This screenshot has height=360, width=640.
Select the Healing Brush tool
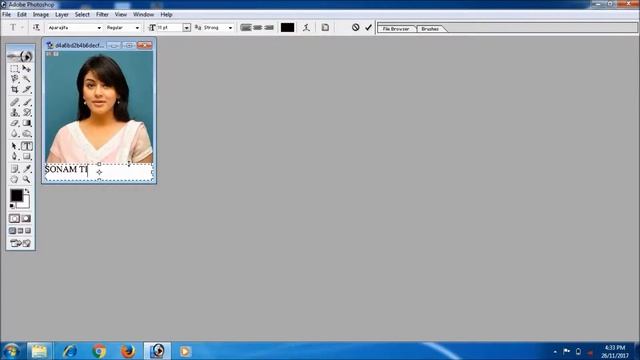(15, 102)
